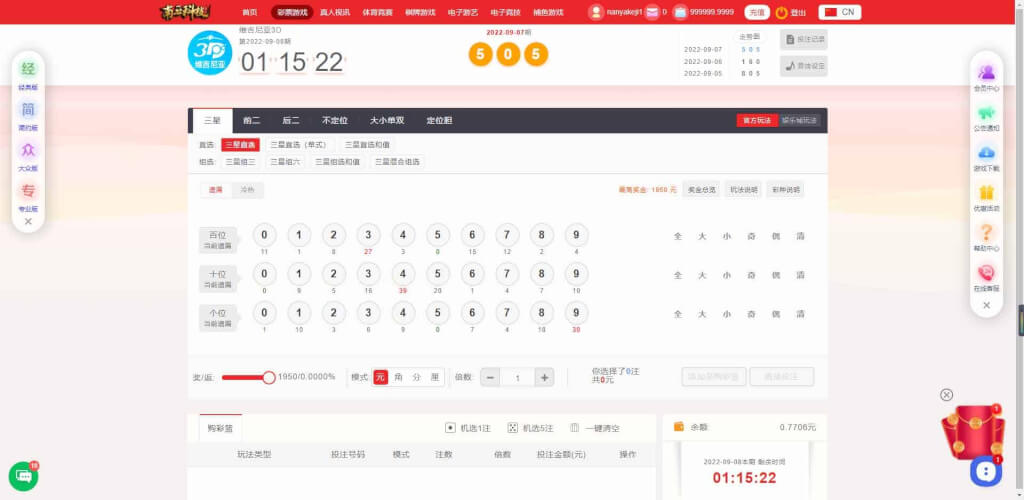This screenshot has height=500, width=1024.
Task: Open 不定位 tab
Action: pyautogui.click(x=334, y=121)
